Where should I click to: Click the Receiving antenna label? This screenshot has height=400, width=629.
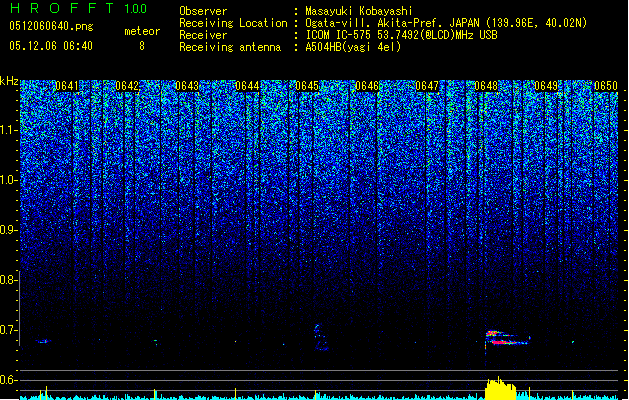coord(230,47)
